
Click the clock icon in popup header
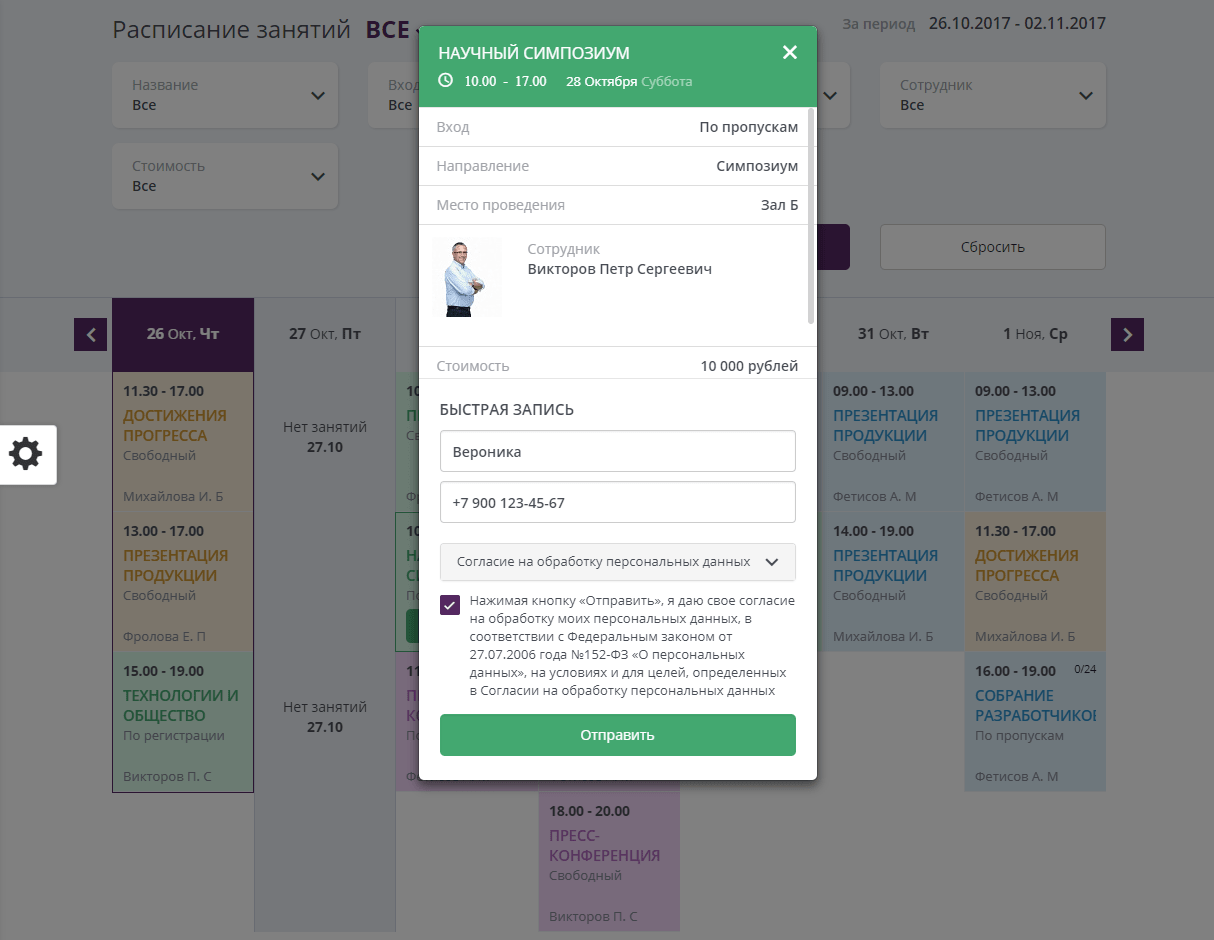(x=446, y=80)
